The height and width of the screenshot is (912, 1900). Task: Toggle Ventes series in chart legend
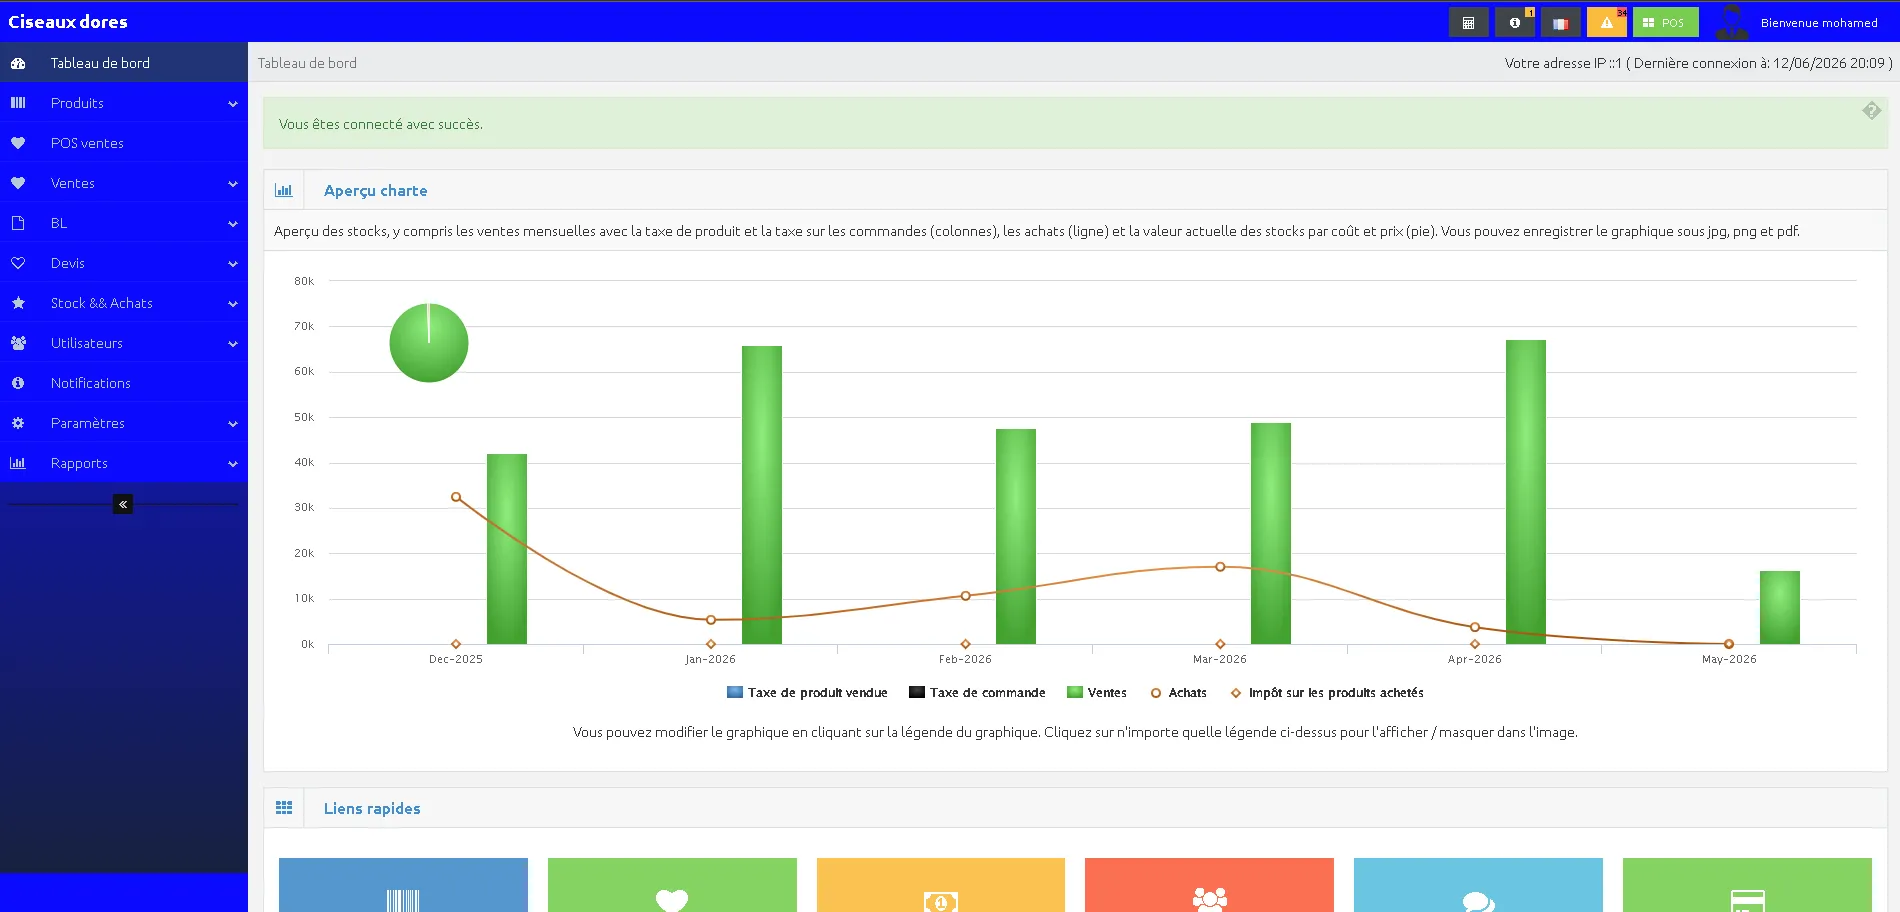click(x=1097, y=692)
